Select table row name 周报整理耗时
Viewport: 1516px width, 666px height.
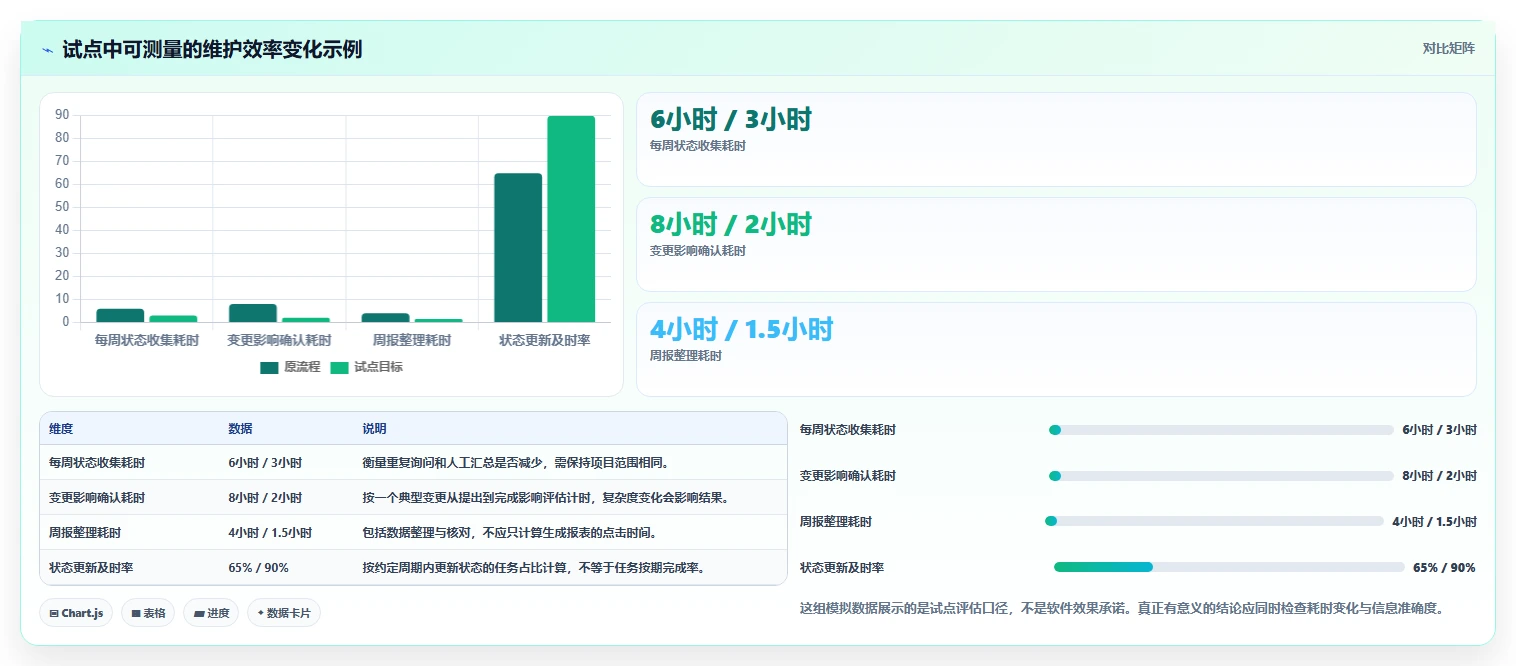pos(85,533)
